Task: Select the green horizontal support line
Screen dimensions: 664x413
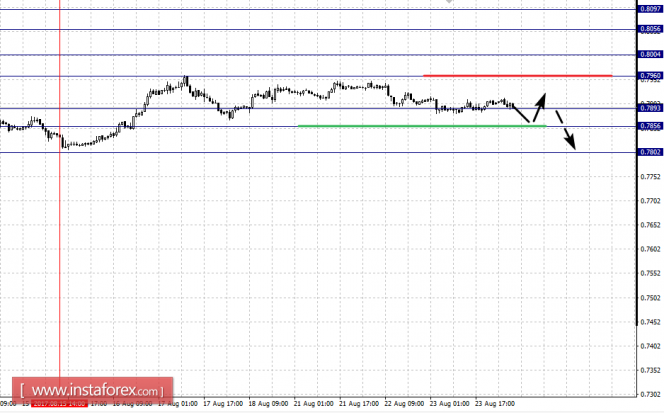Action: coord(420,126)
